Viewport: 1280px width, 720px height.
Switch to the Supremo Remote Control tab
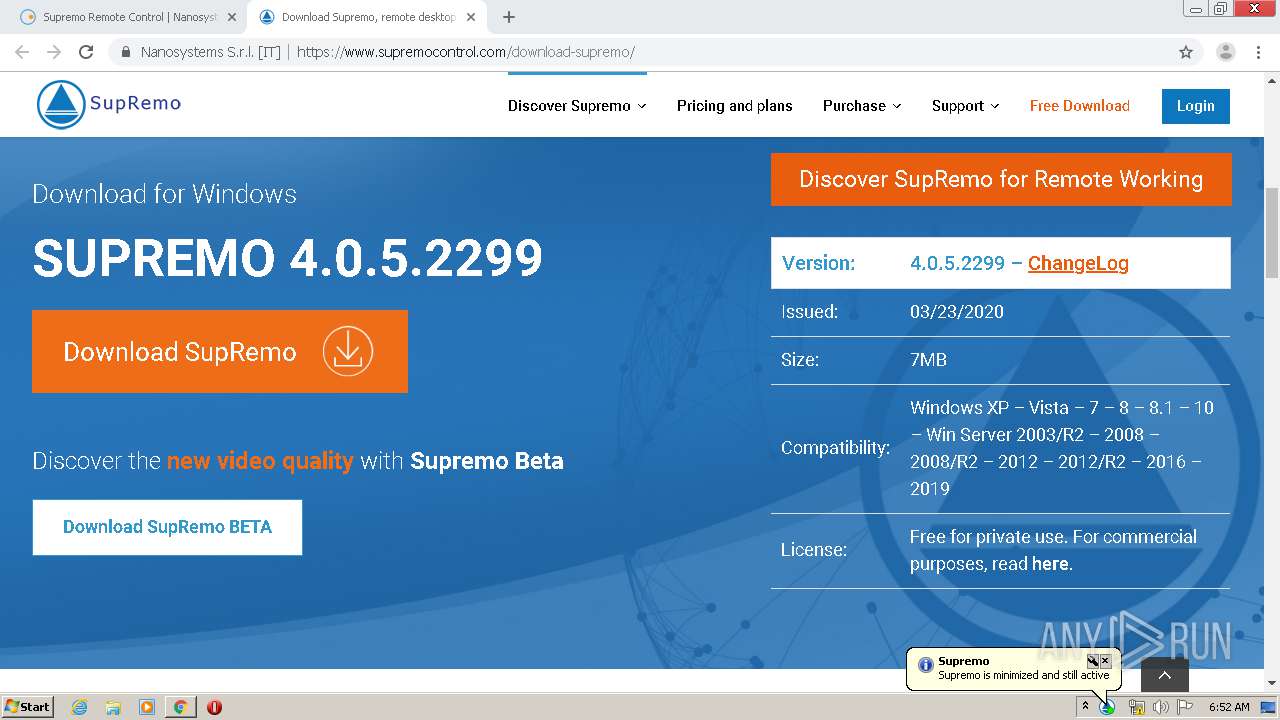(128, 17)
